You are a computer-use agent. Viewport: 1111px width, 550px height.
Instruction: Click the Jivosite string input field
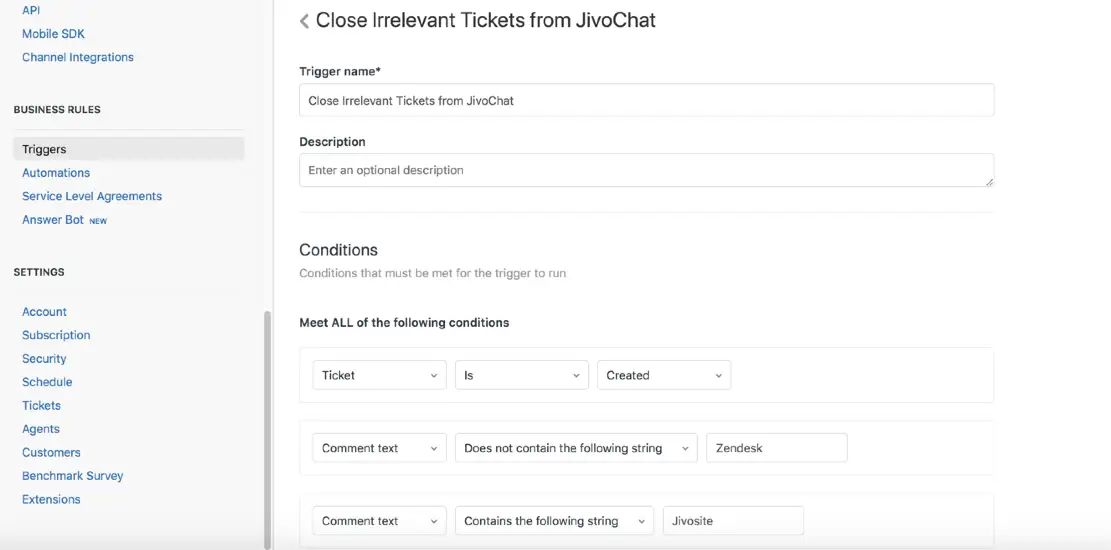pos(732,521)
